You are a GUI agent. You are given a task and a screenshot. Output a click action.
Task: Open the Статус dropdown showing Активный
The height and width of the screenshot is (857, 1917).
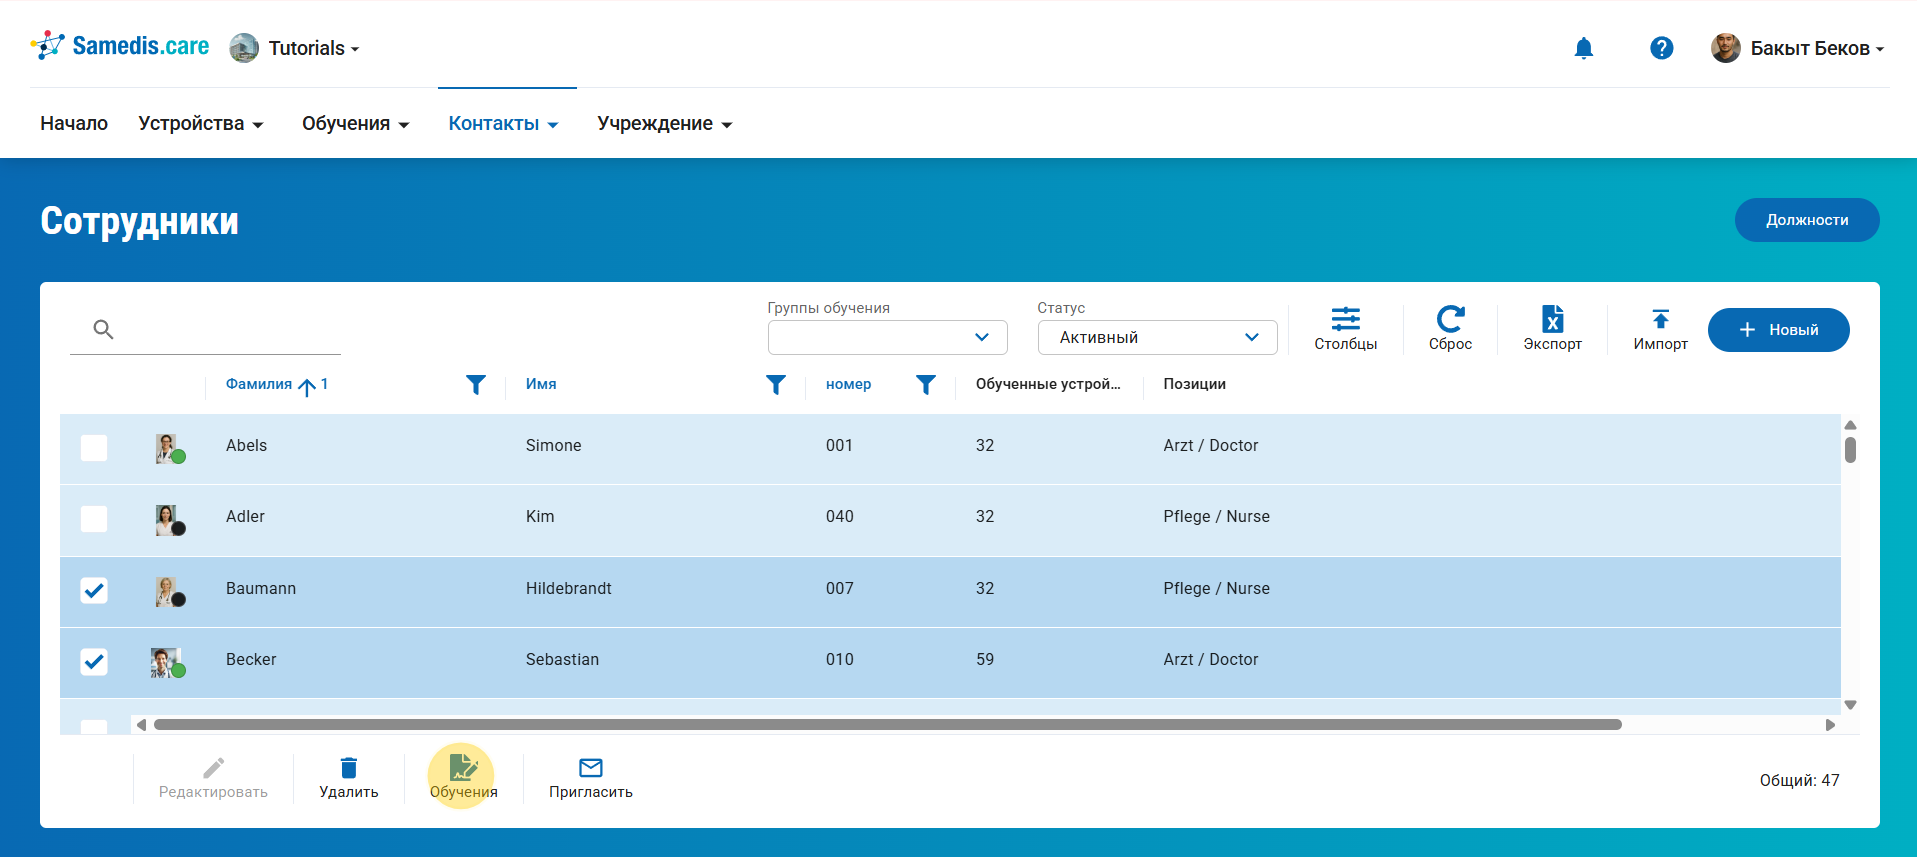pos(1157,338)
